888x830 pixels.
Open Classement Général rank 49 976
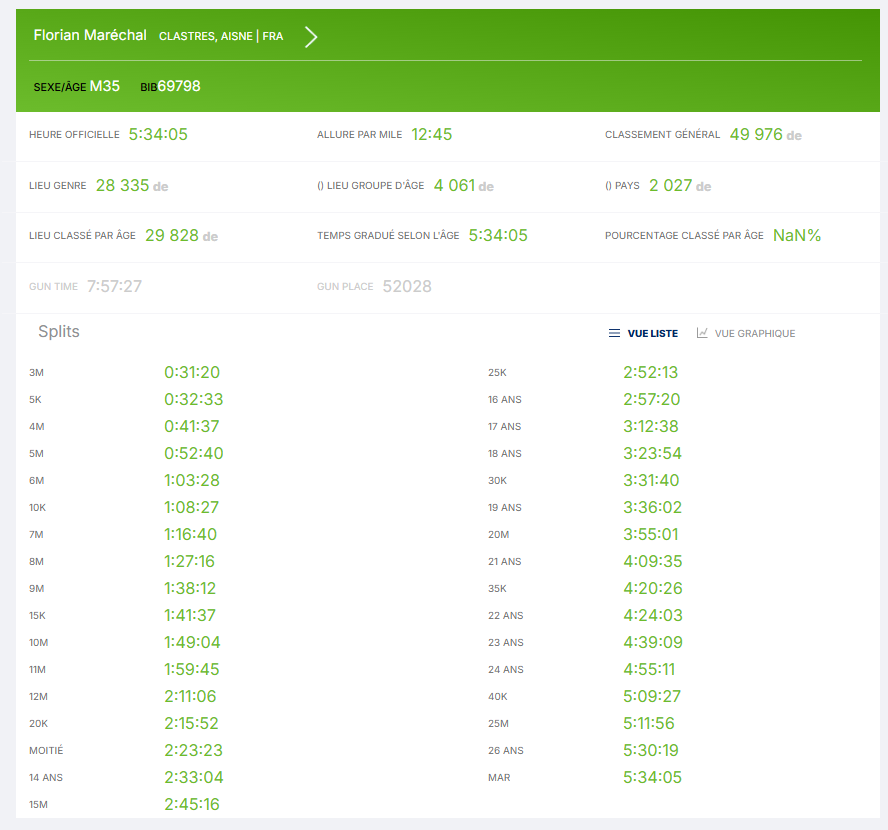pyautogui.click(x=756, y=134)
